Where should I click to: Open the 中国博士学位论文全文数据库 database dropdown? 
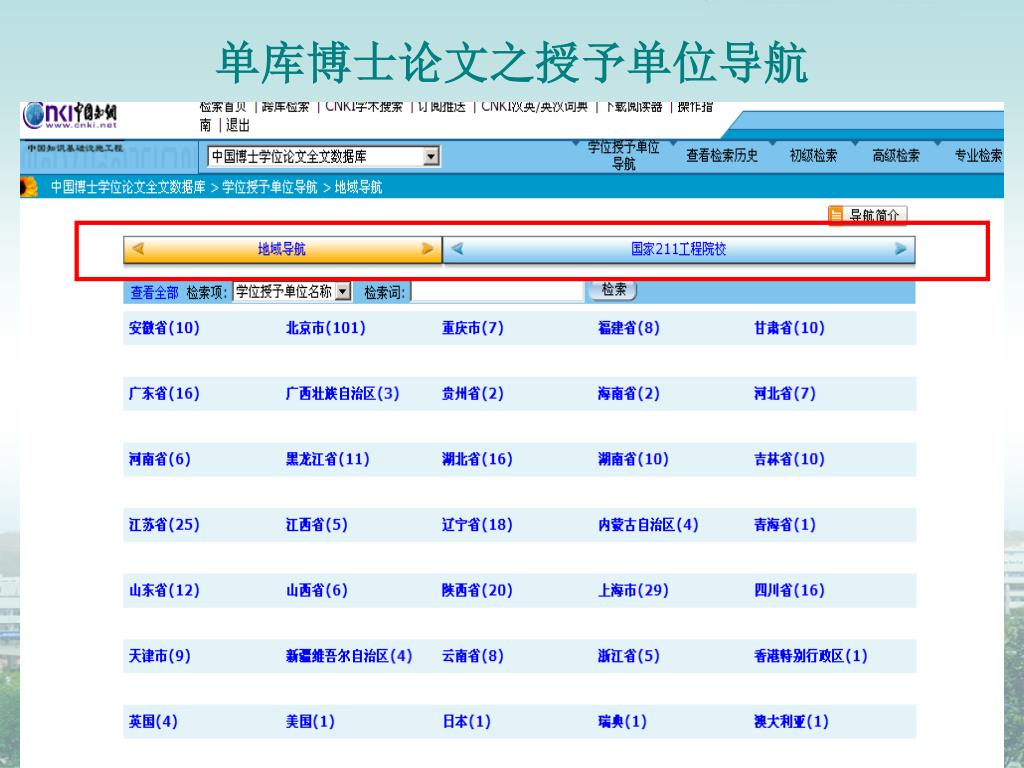431,157
